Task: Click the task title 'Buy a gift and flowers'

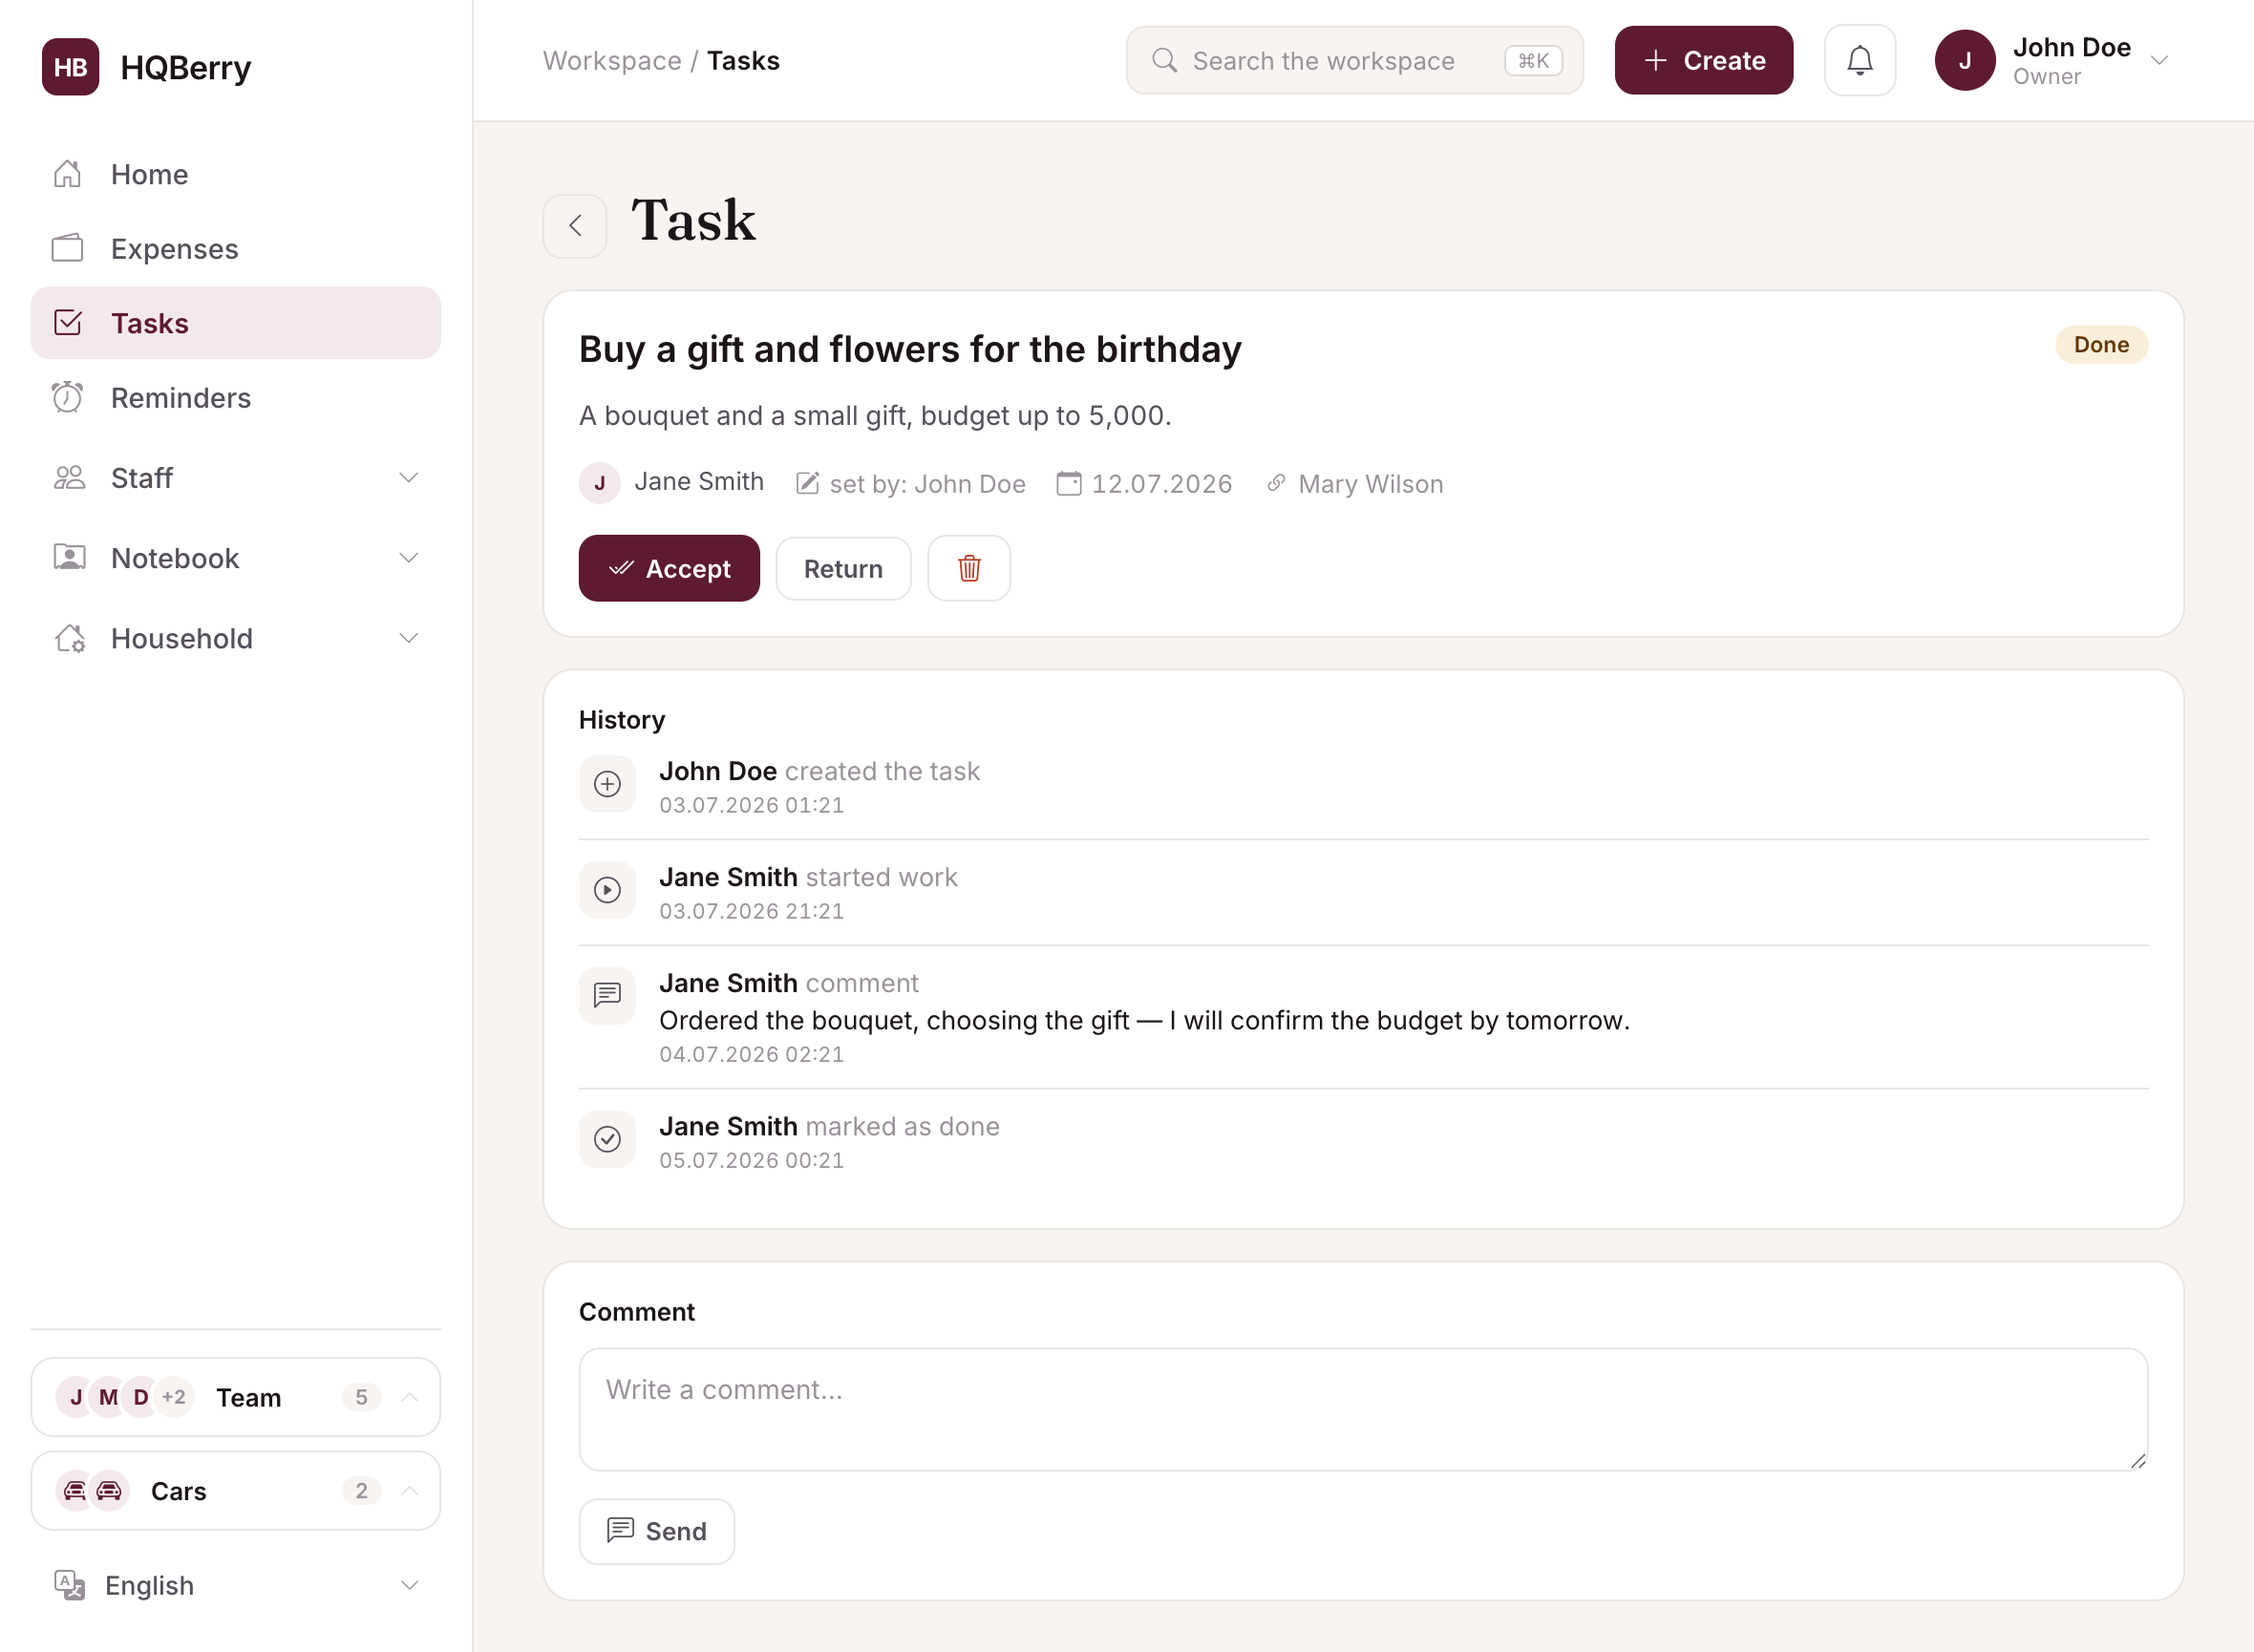Action: 910,349
